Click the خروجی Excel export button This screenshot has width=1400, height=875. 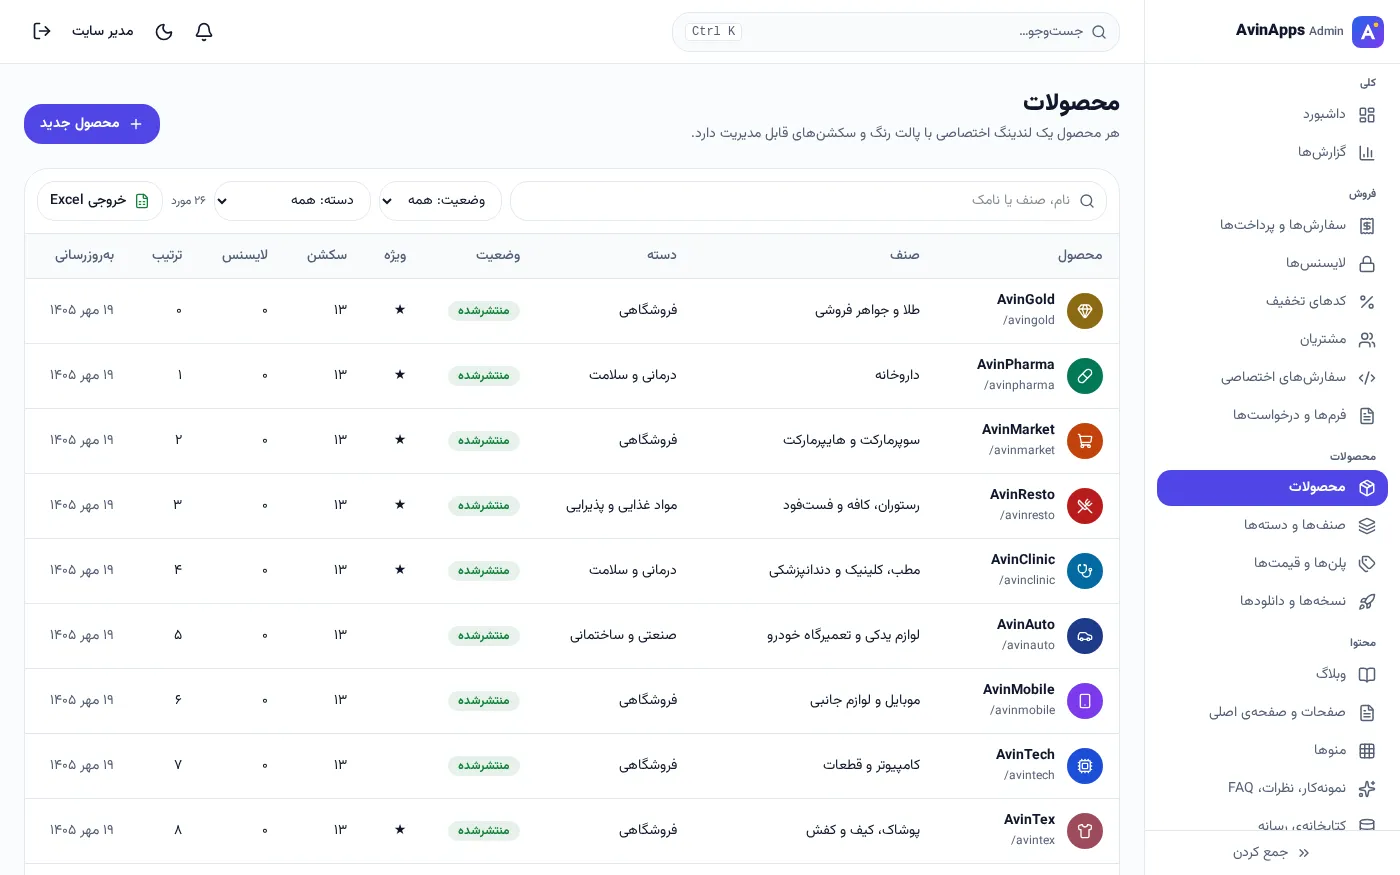coord(100,201)
